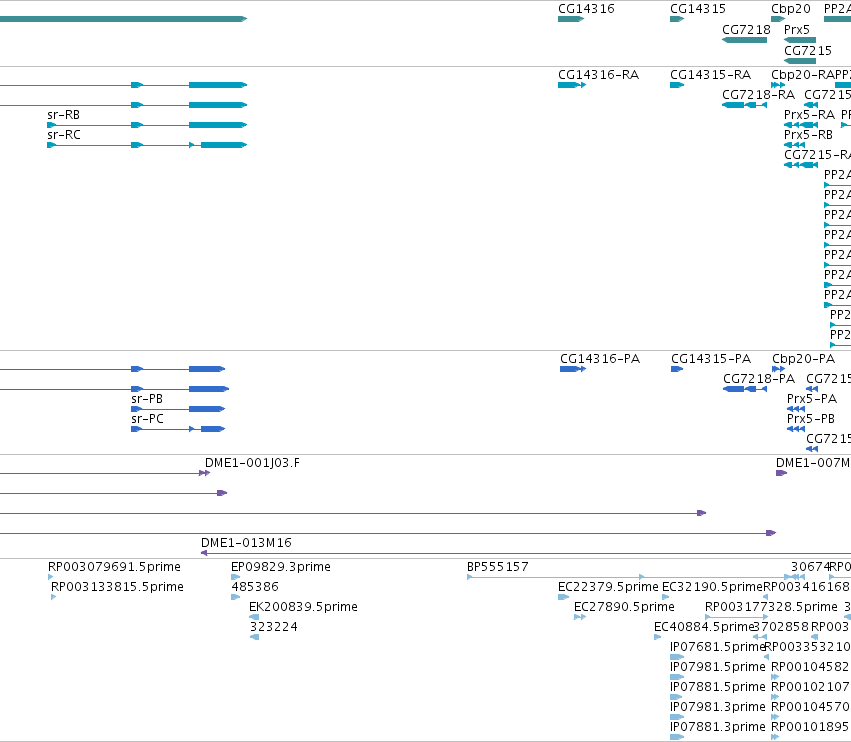Select the sr-PB protein label
This screenshot has height=742, width=851.
pos(147,399)
